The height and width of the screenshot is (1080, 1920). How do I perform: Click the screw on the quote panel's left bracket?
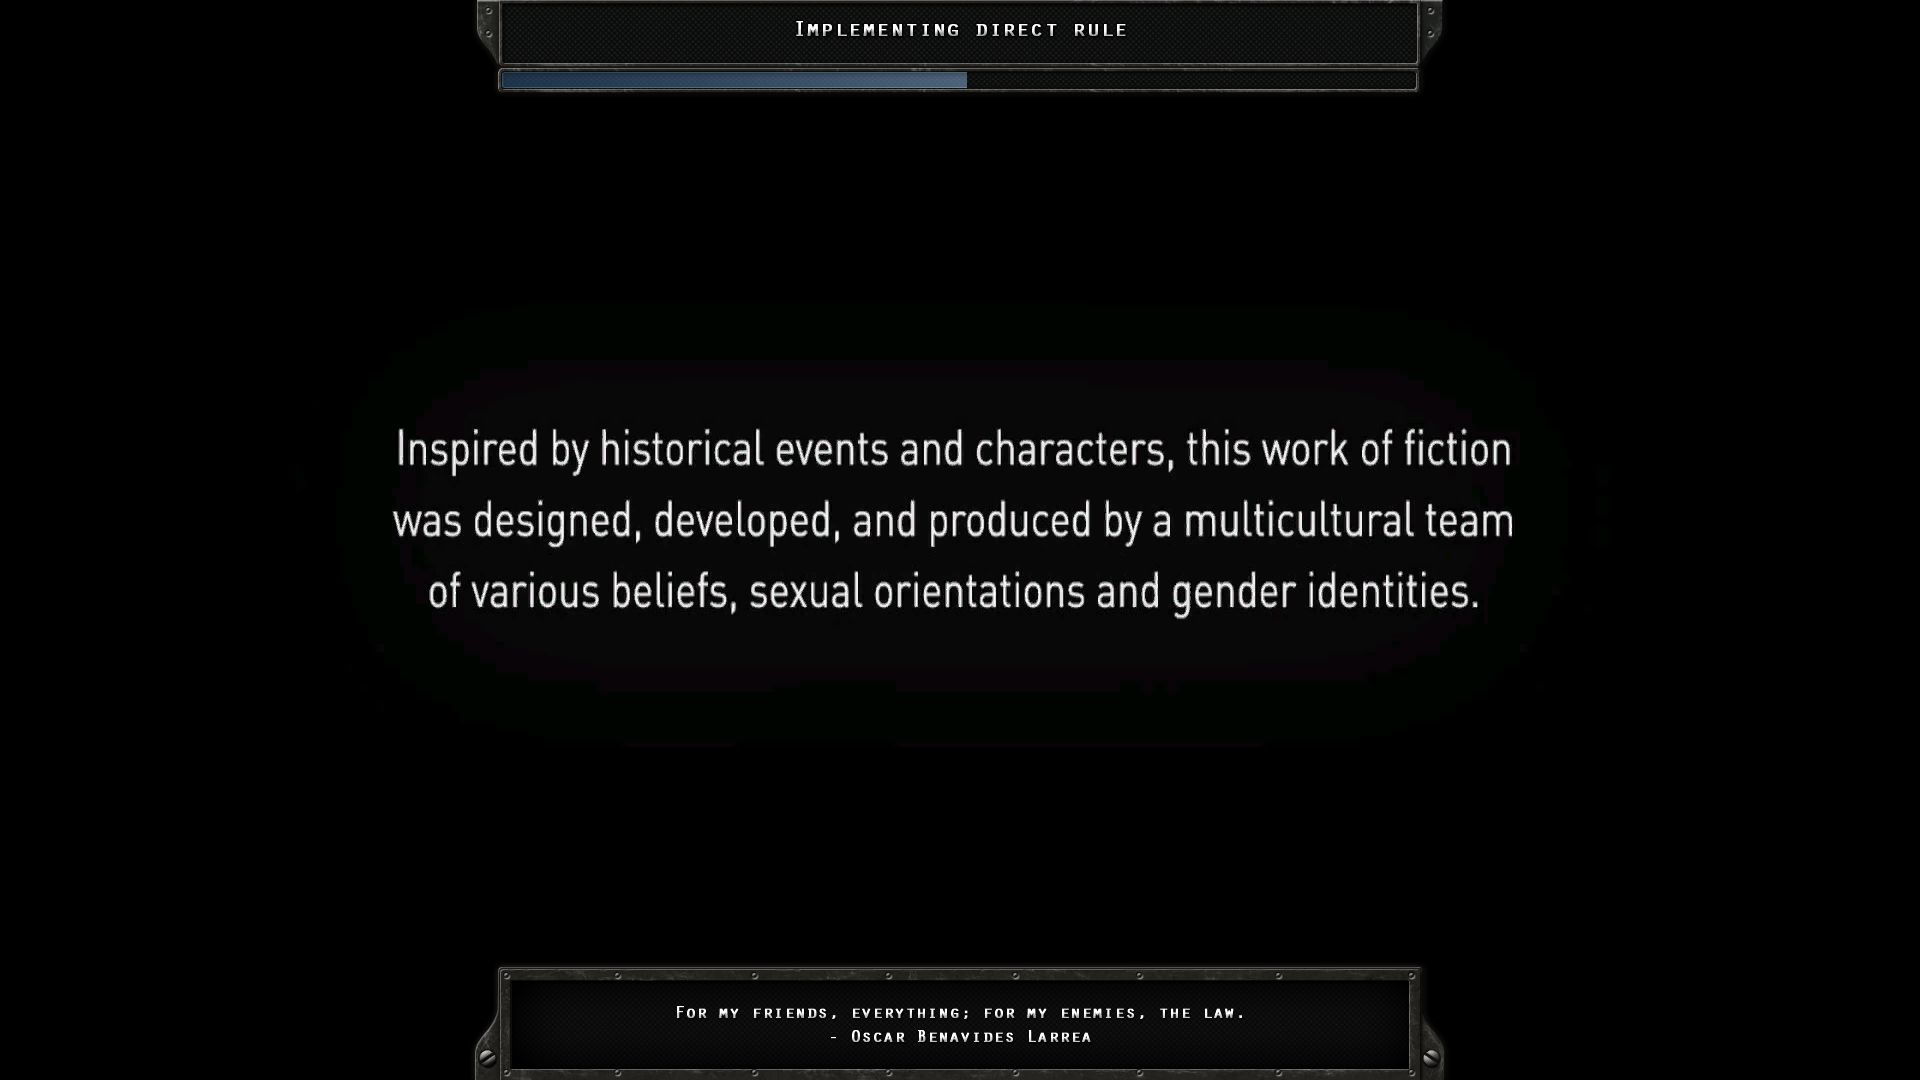(x=487, y=1057)
